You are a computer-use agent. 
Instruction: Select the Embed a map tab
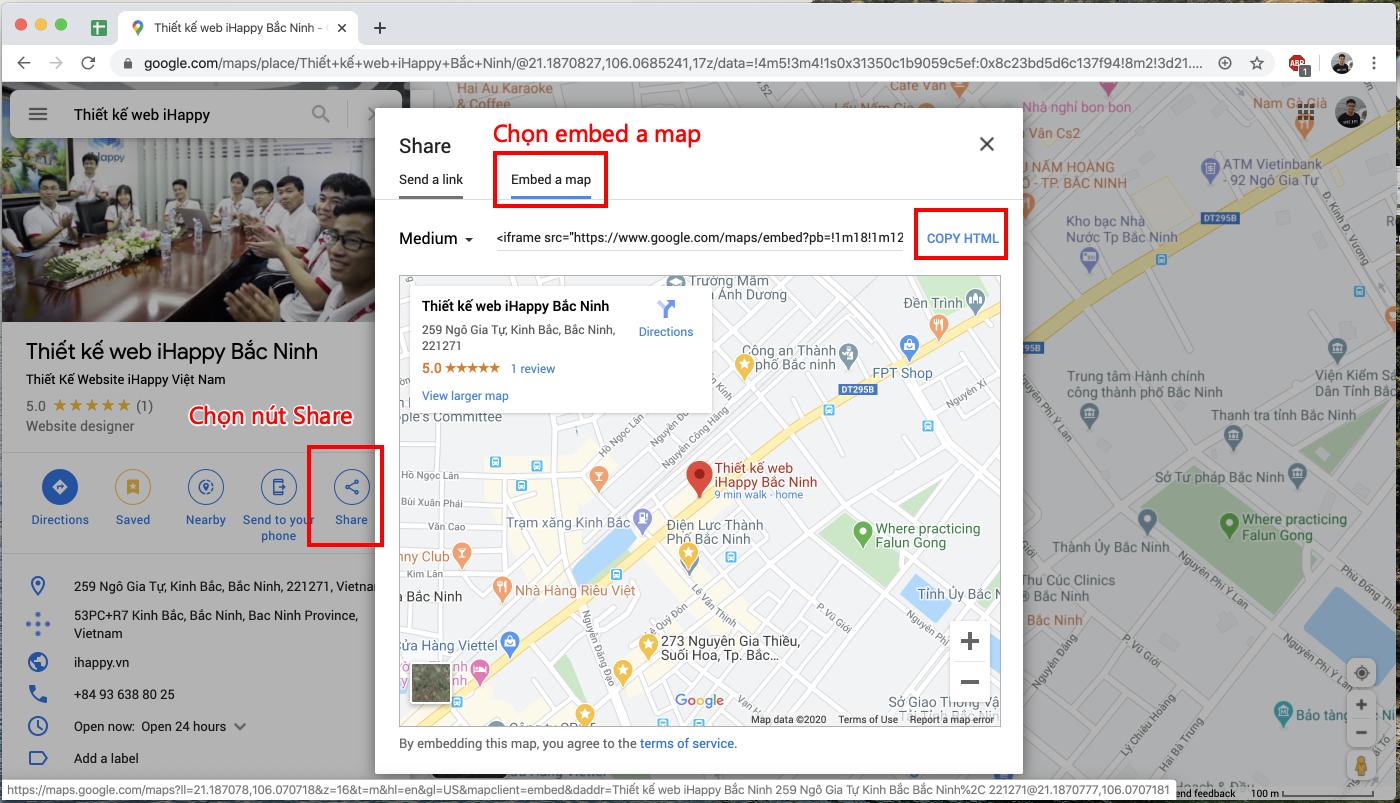551,180
